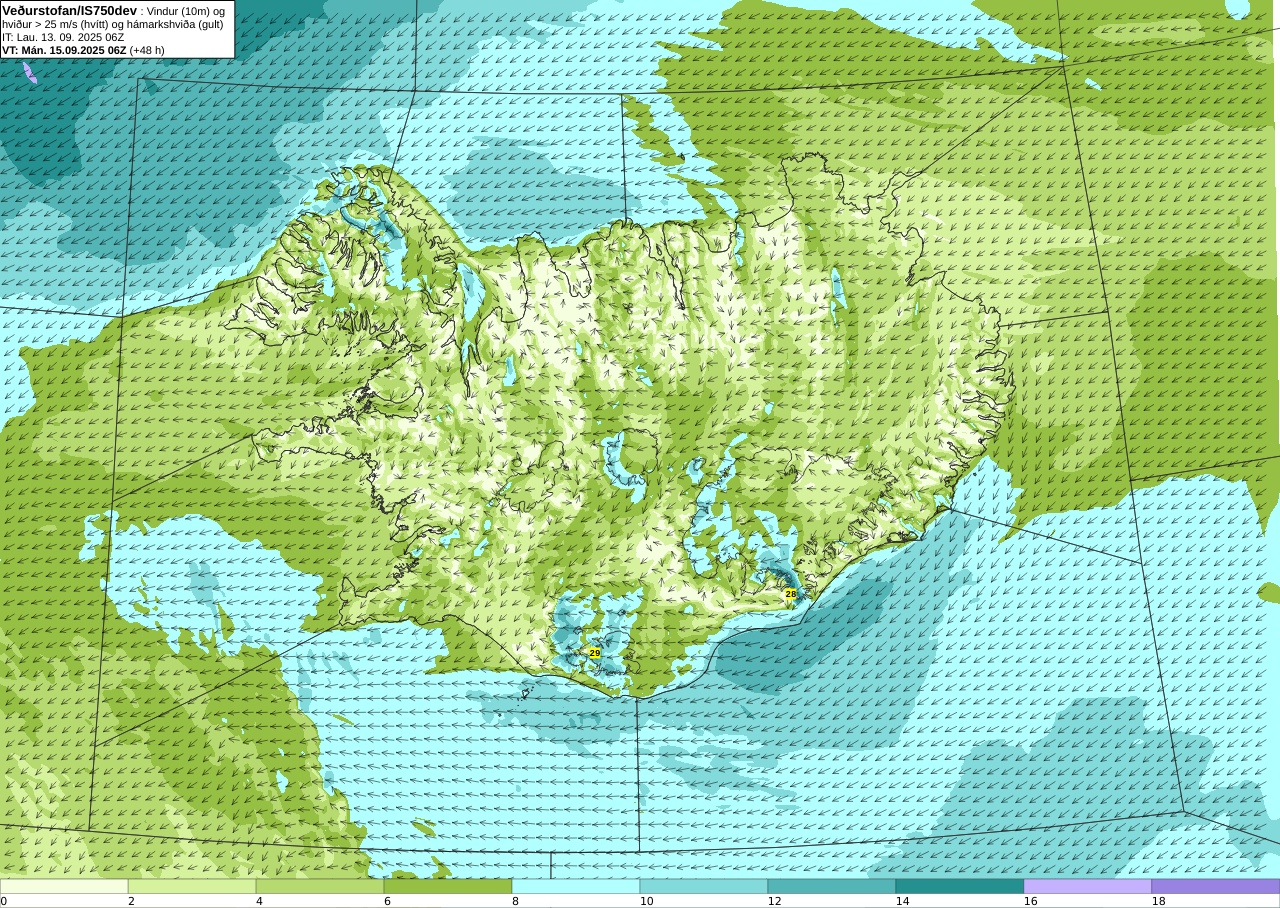
Task: Select the 12–14 m/s teal legend swatch
Action: coord(832,886)
